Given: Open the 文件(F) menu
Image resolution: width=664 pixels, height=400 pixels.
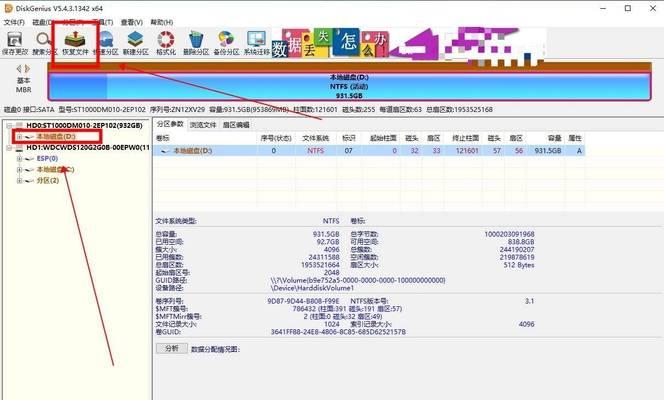Looking at the screenshot, I should point(14,22).
